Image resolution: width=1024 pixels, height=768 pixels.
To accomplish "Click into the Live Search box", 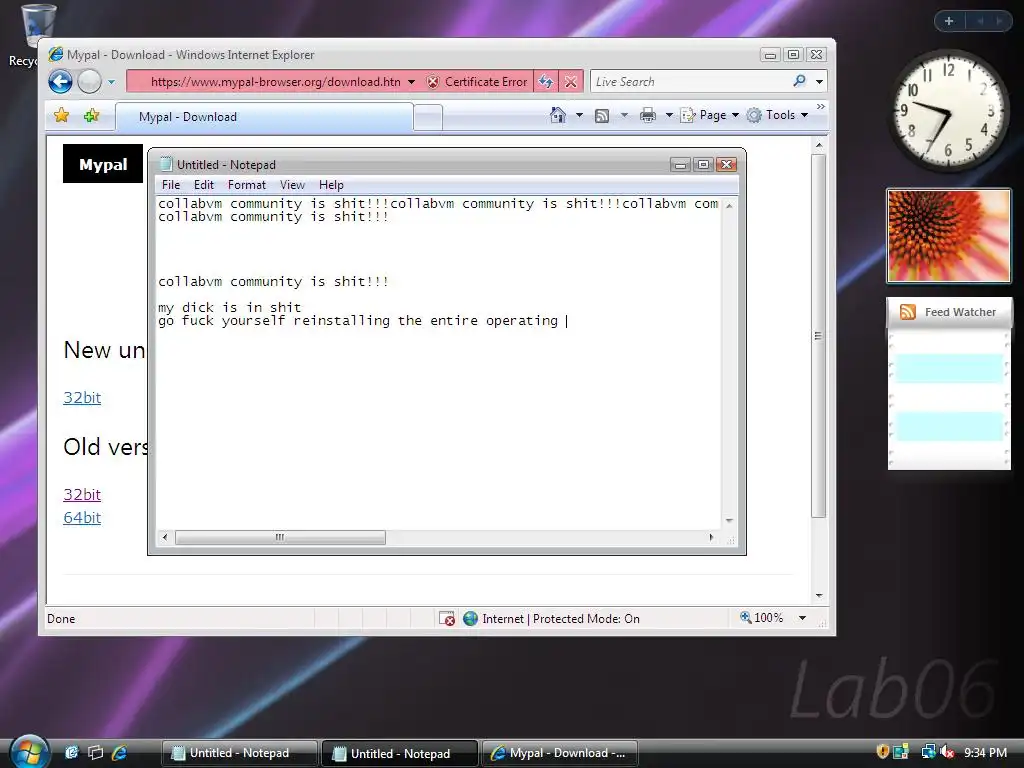I will coord(689,82).
